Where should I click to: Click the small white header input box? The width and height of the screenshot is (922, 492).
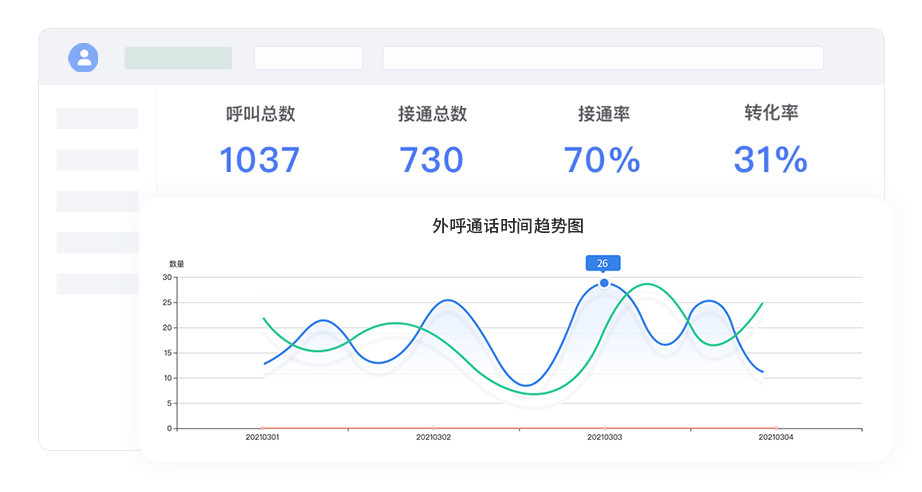[x=308, y=58]
